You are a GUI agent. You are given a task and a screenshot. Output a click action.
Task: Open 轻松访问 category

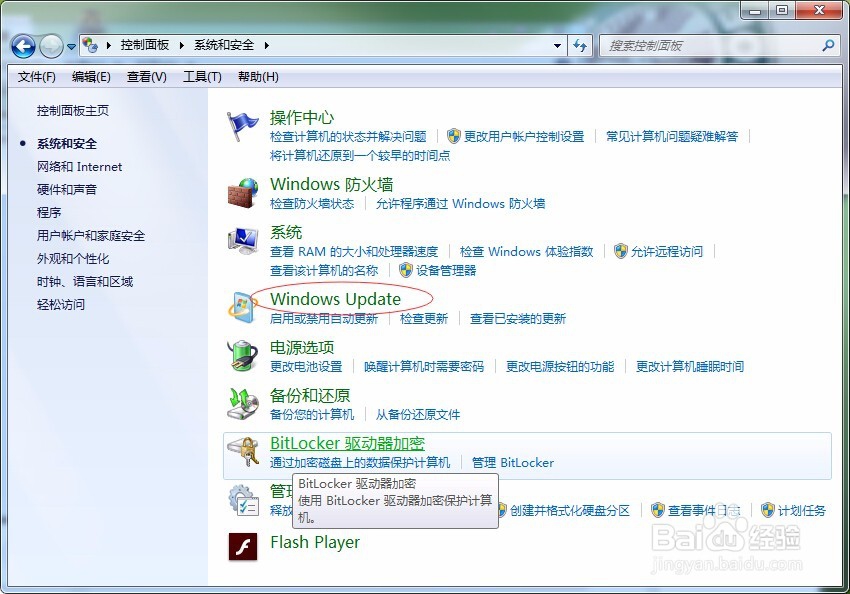(x=61, y=304)
